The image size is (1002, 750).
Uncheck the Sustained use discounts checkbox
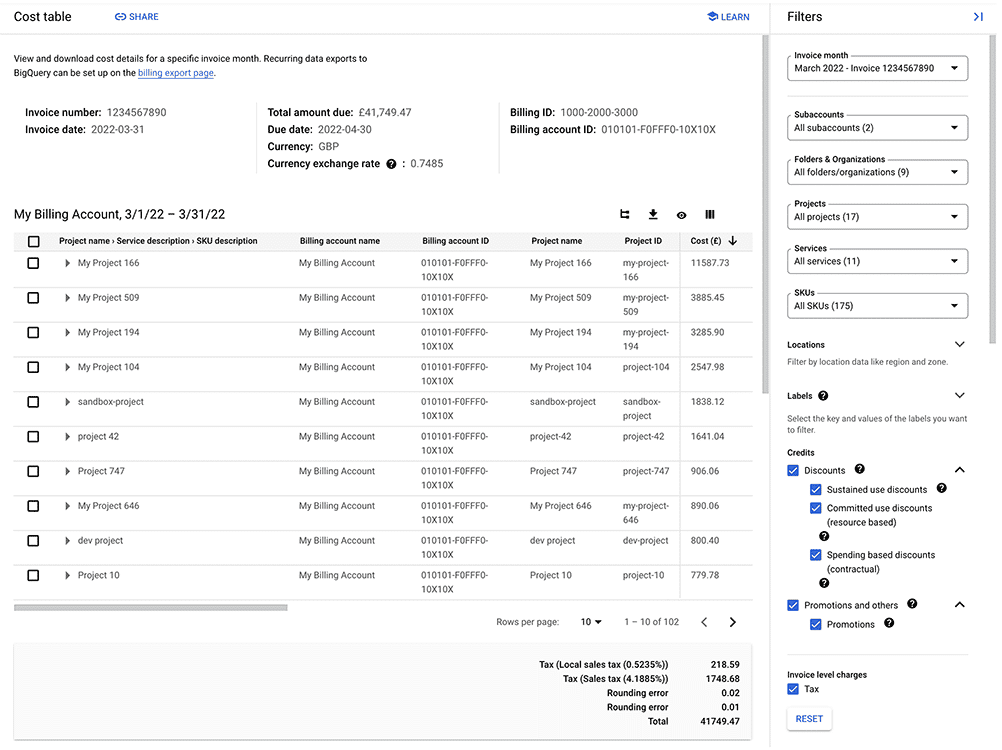pos(815,490)
